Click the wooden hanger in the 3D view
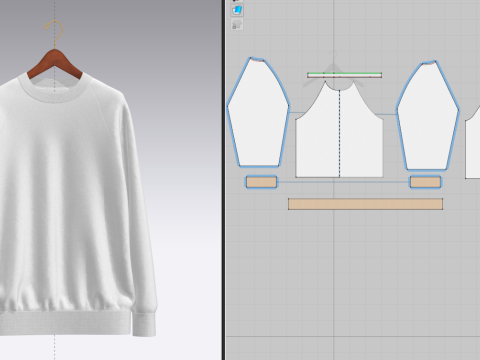480x360 pixels. 55,63
